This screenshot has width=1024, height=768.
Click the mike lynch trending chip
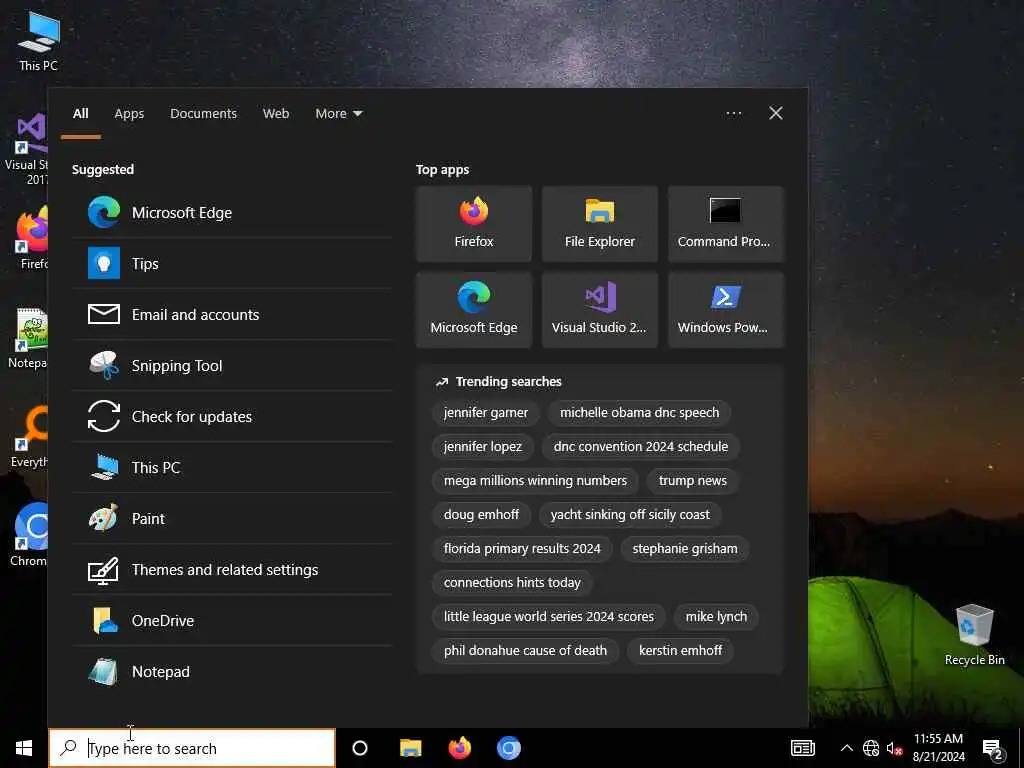(716, 616)
